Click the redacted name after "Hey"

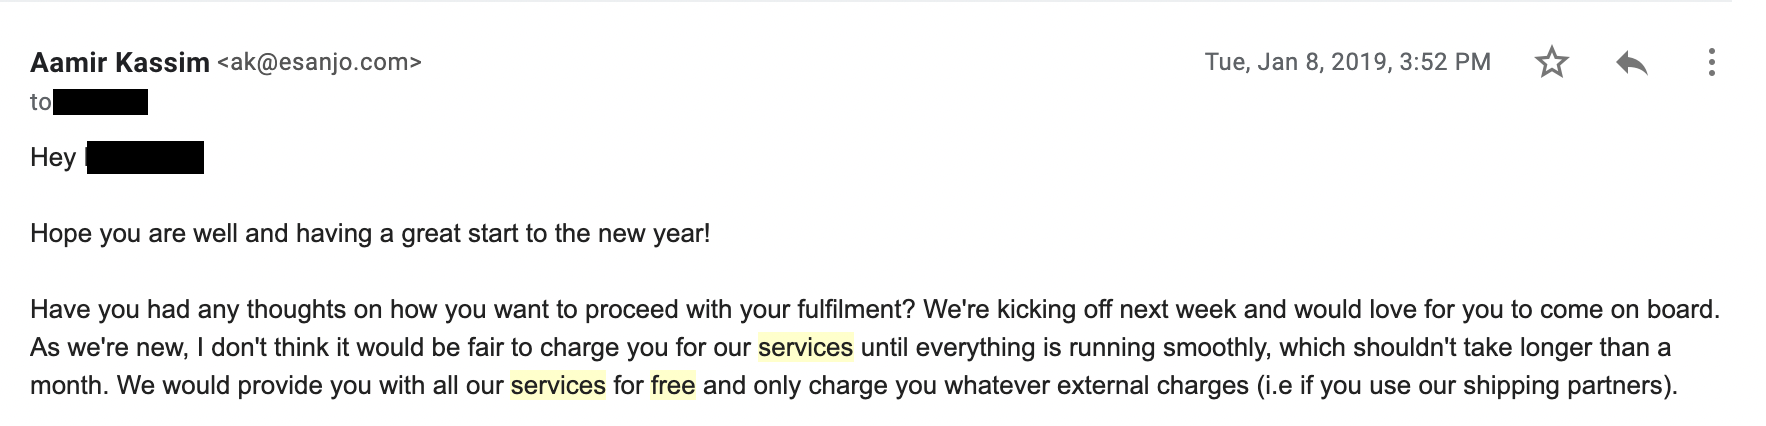coord(145,158)
